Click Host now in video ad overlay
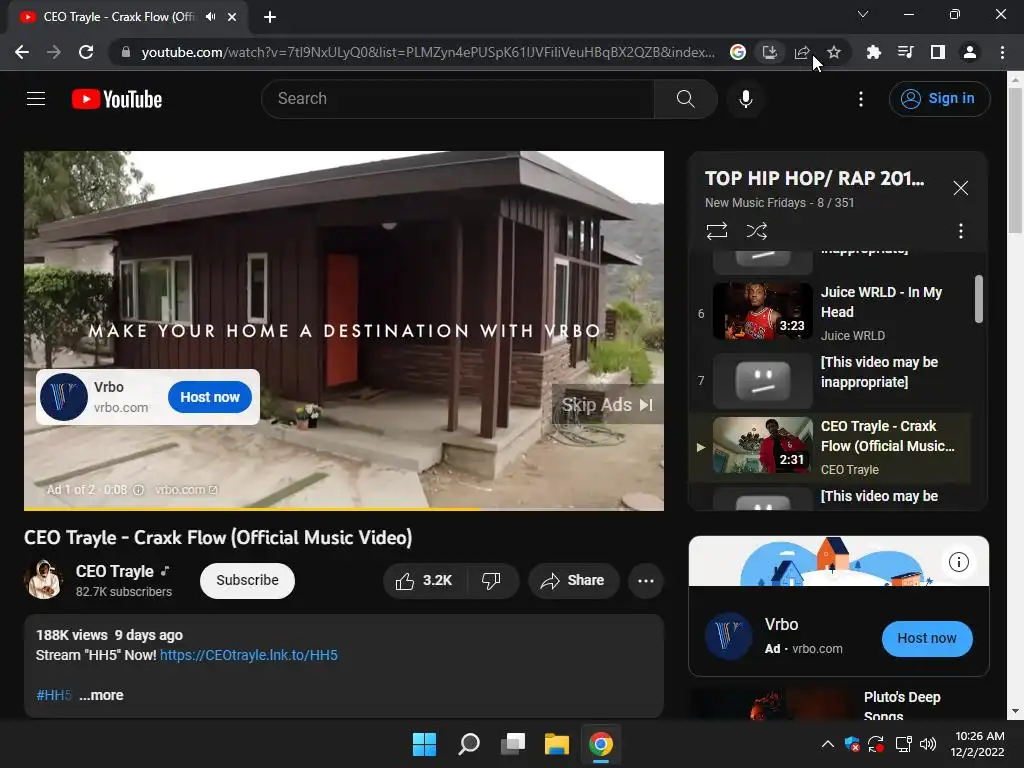Viewport: 1024px width, 768px height. pos(210,397)
